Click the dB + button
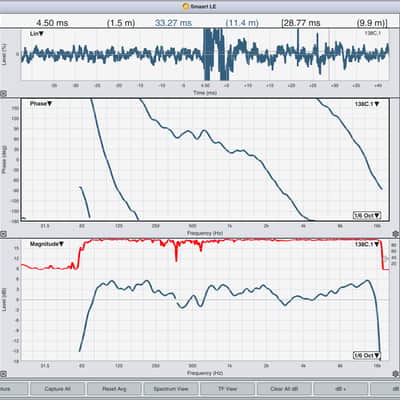The image size is (400, 400). (341, 389)
